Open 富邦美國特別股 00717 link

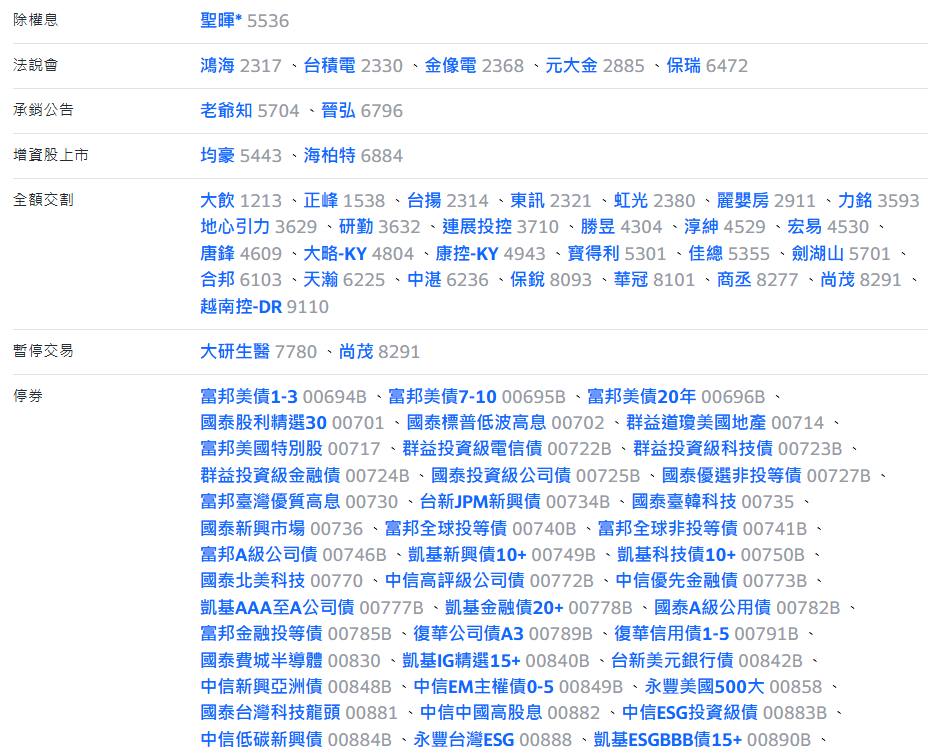(x=291, y=449)
